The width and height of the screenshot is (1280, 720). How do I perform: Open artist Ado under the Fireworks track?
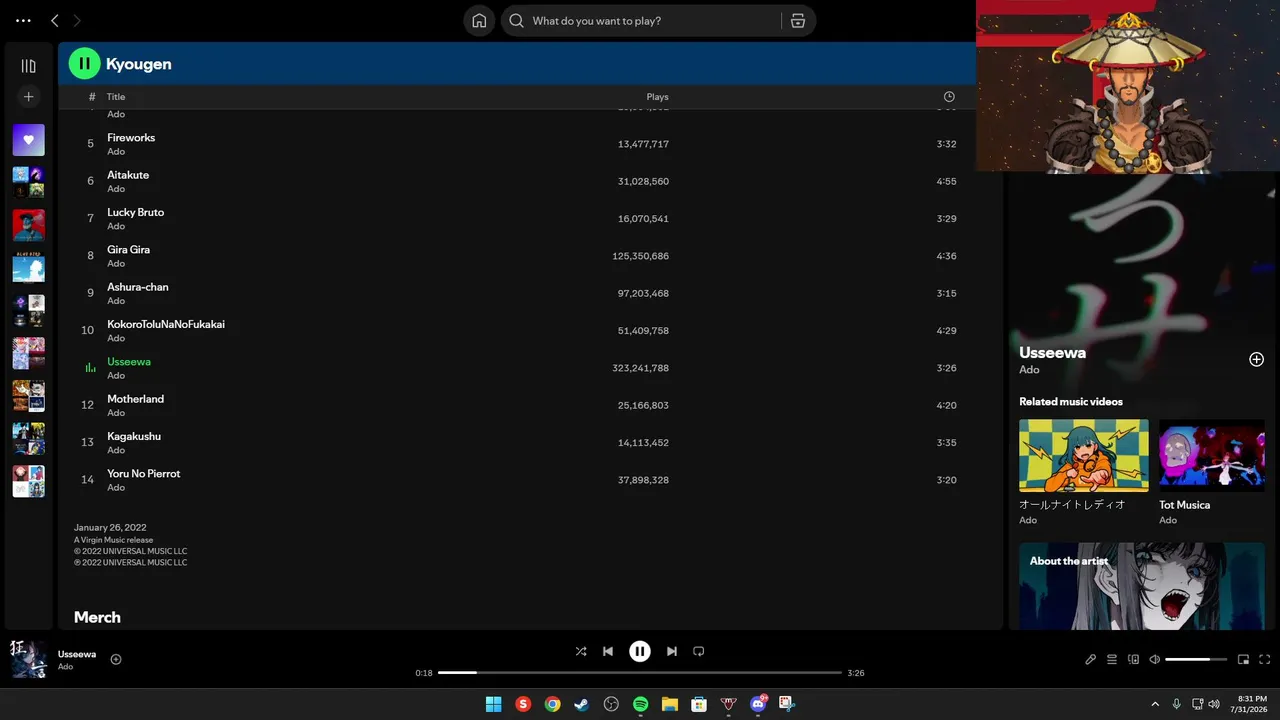116,152
